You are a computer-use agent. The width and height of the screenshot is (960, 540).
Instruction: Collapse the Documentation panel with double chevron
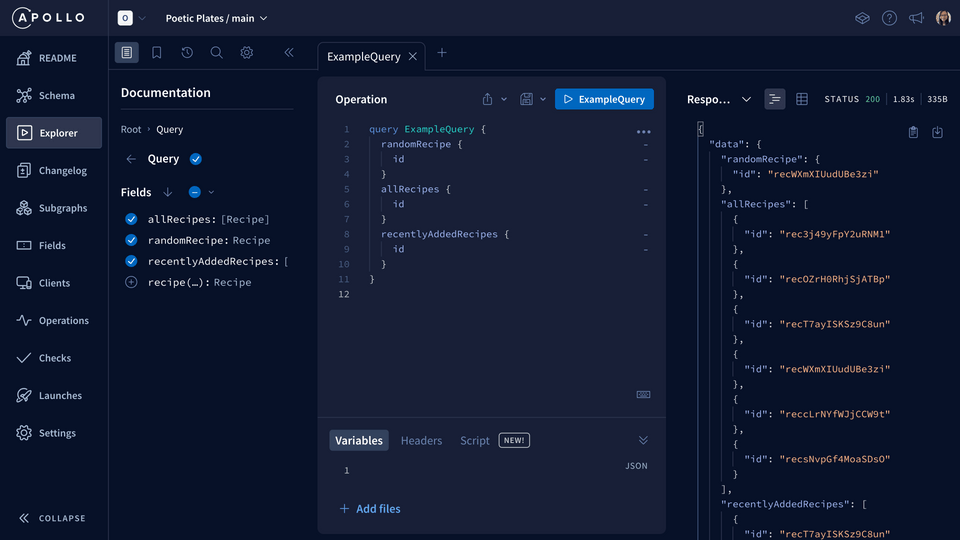coord(289,53)
